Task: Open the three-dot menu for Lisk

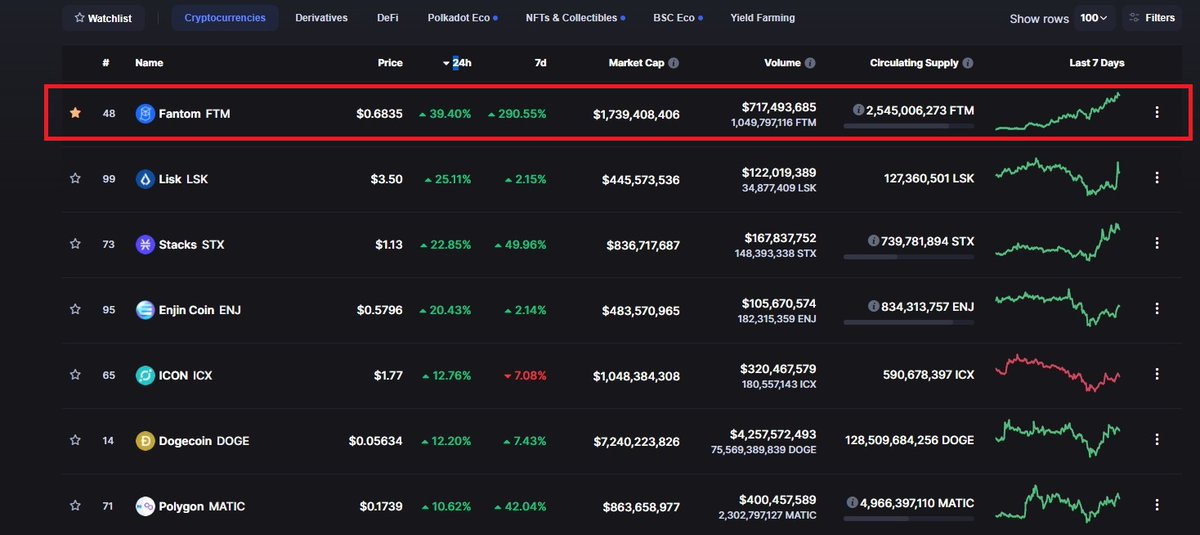Action: pos(1157,178)
